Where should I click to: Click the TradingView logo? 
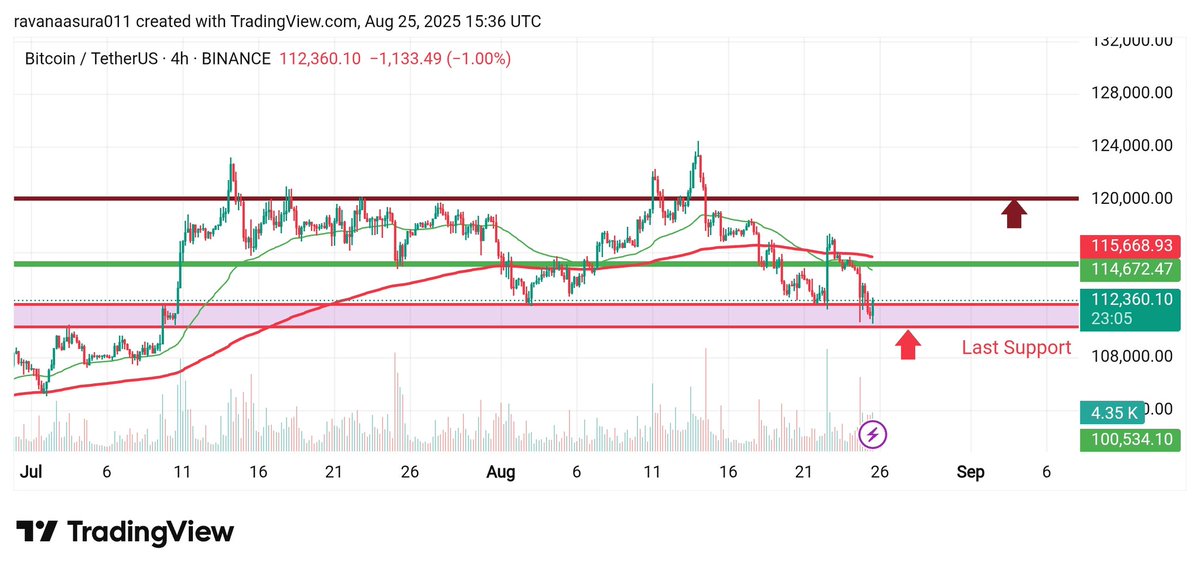[x=125, y=532]
